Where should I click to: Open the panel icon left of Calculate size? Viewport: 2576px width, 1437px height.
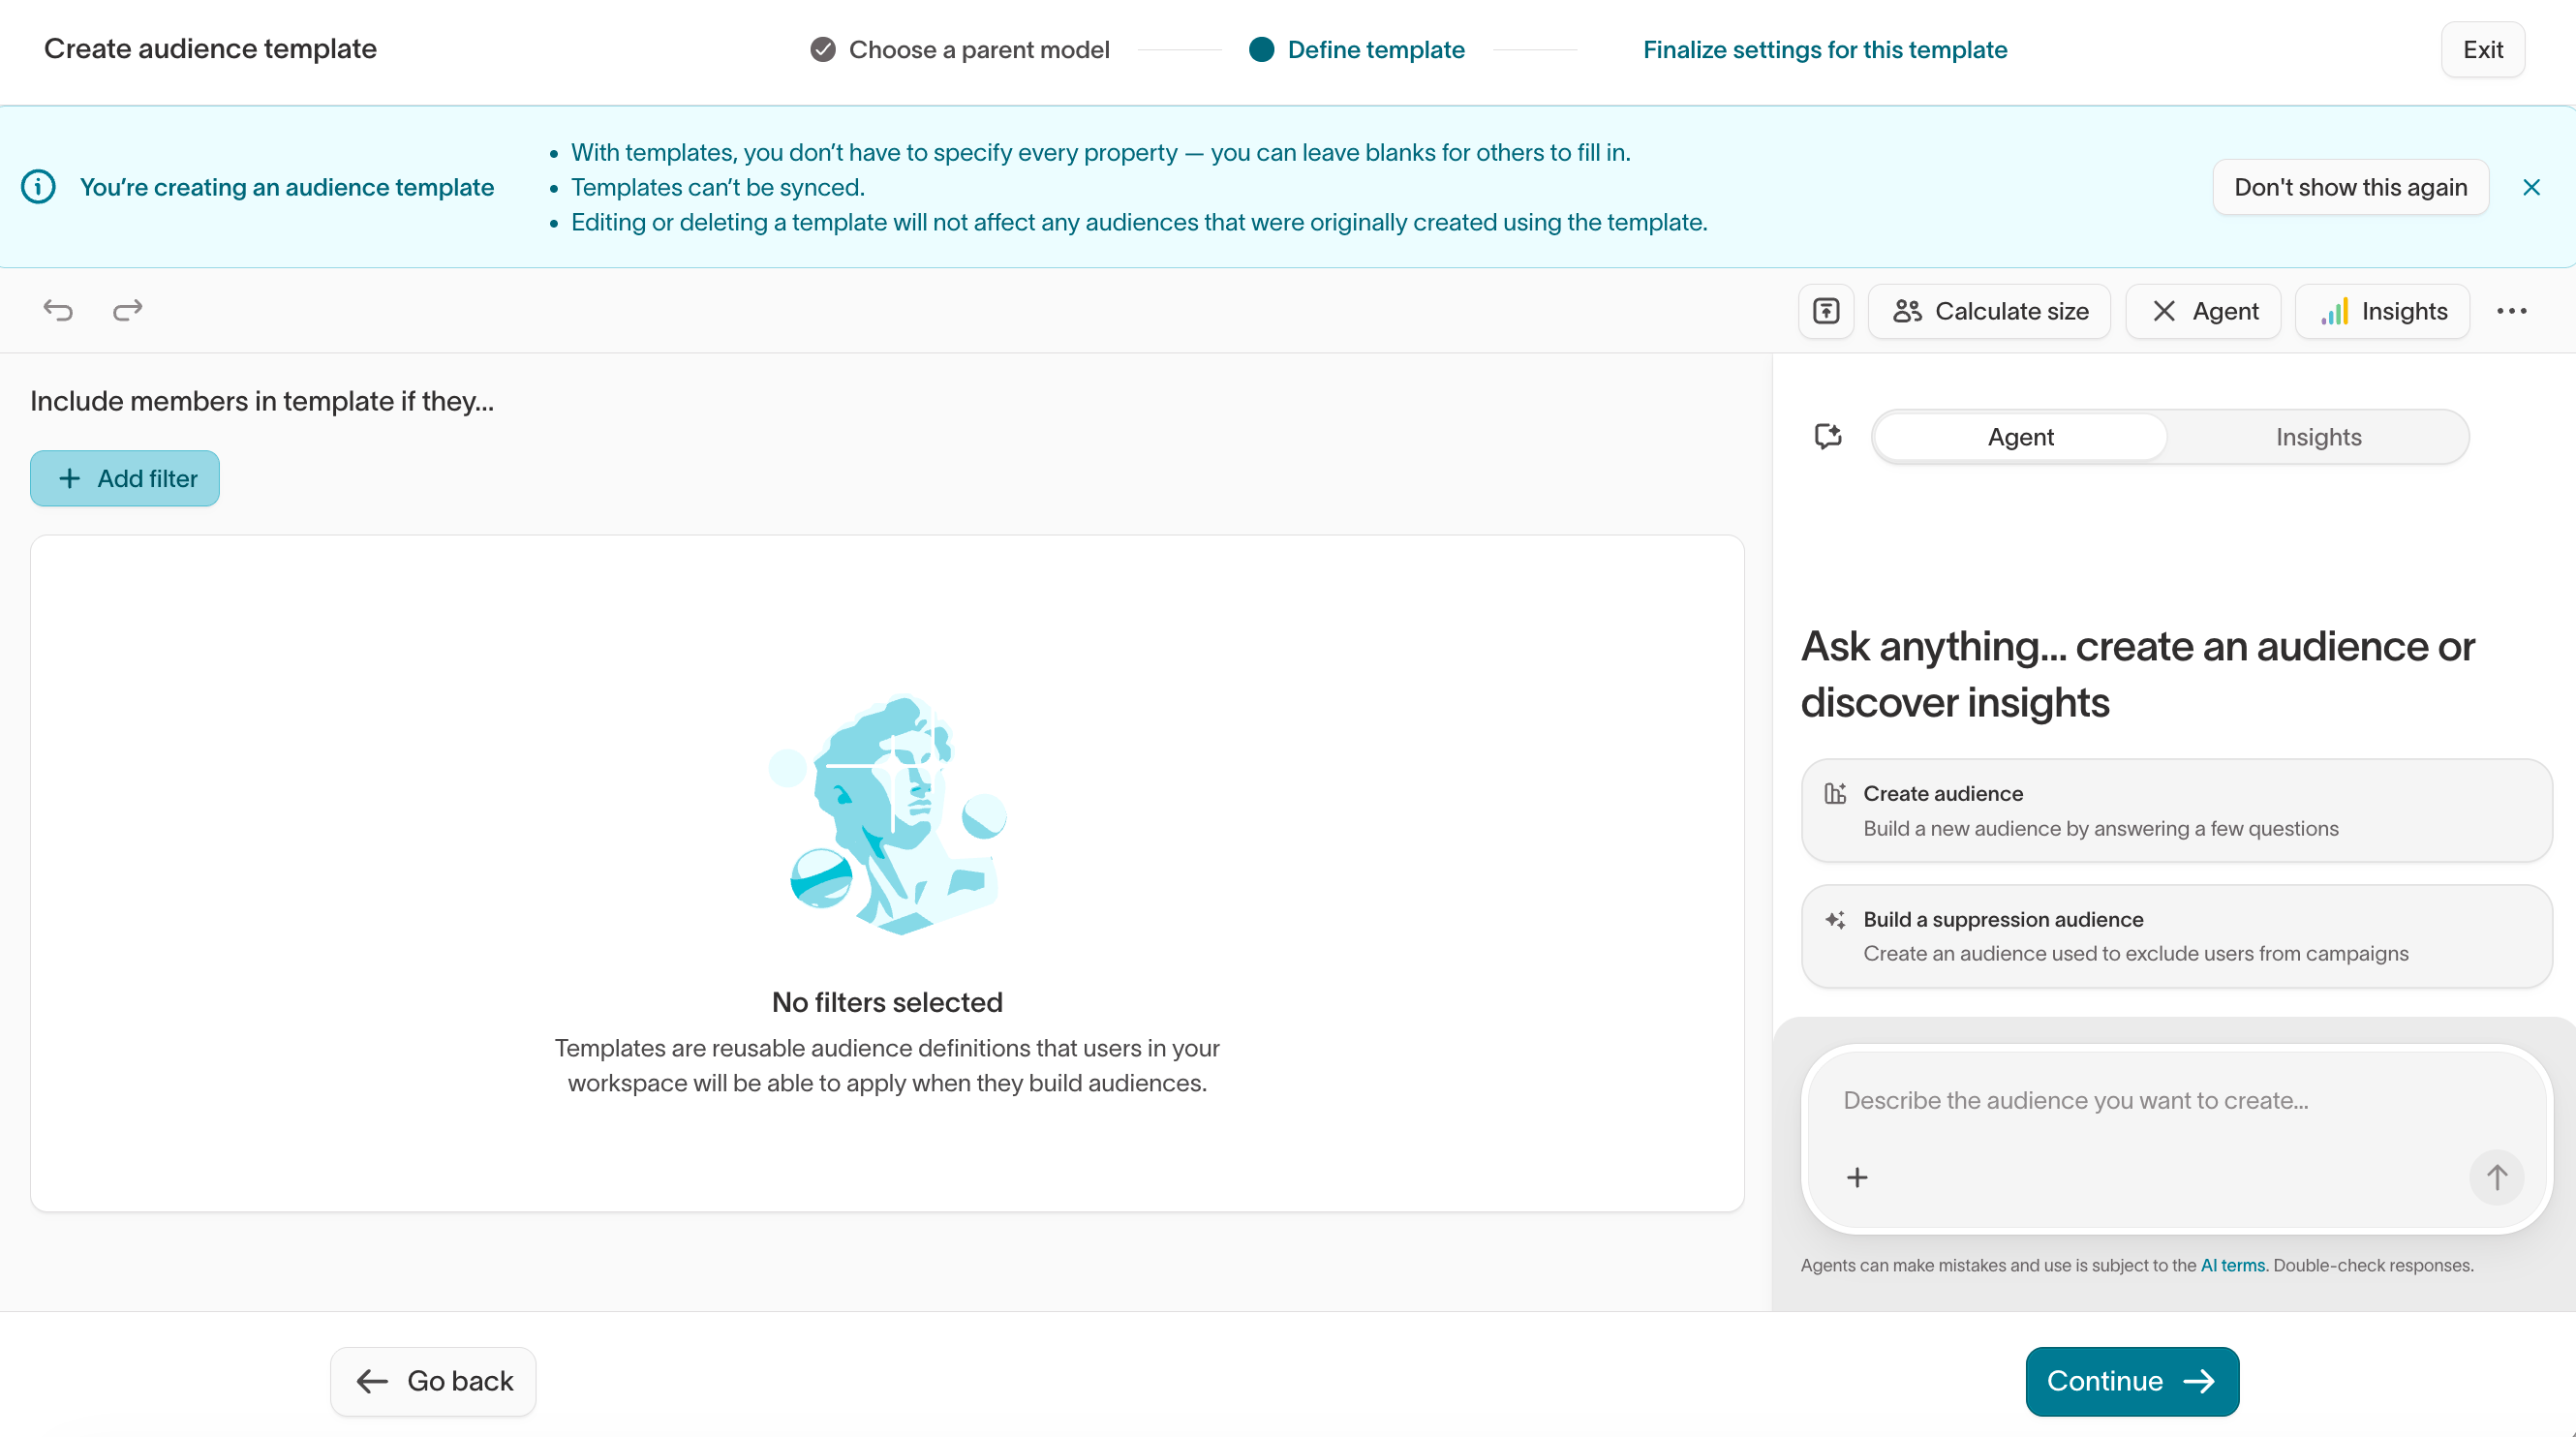(x=1826, y=311)
